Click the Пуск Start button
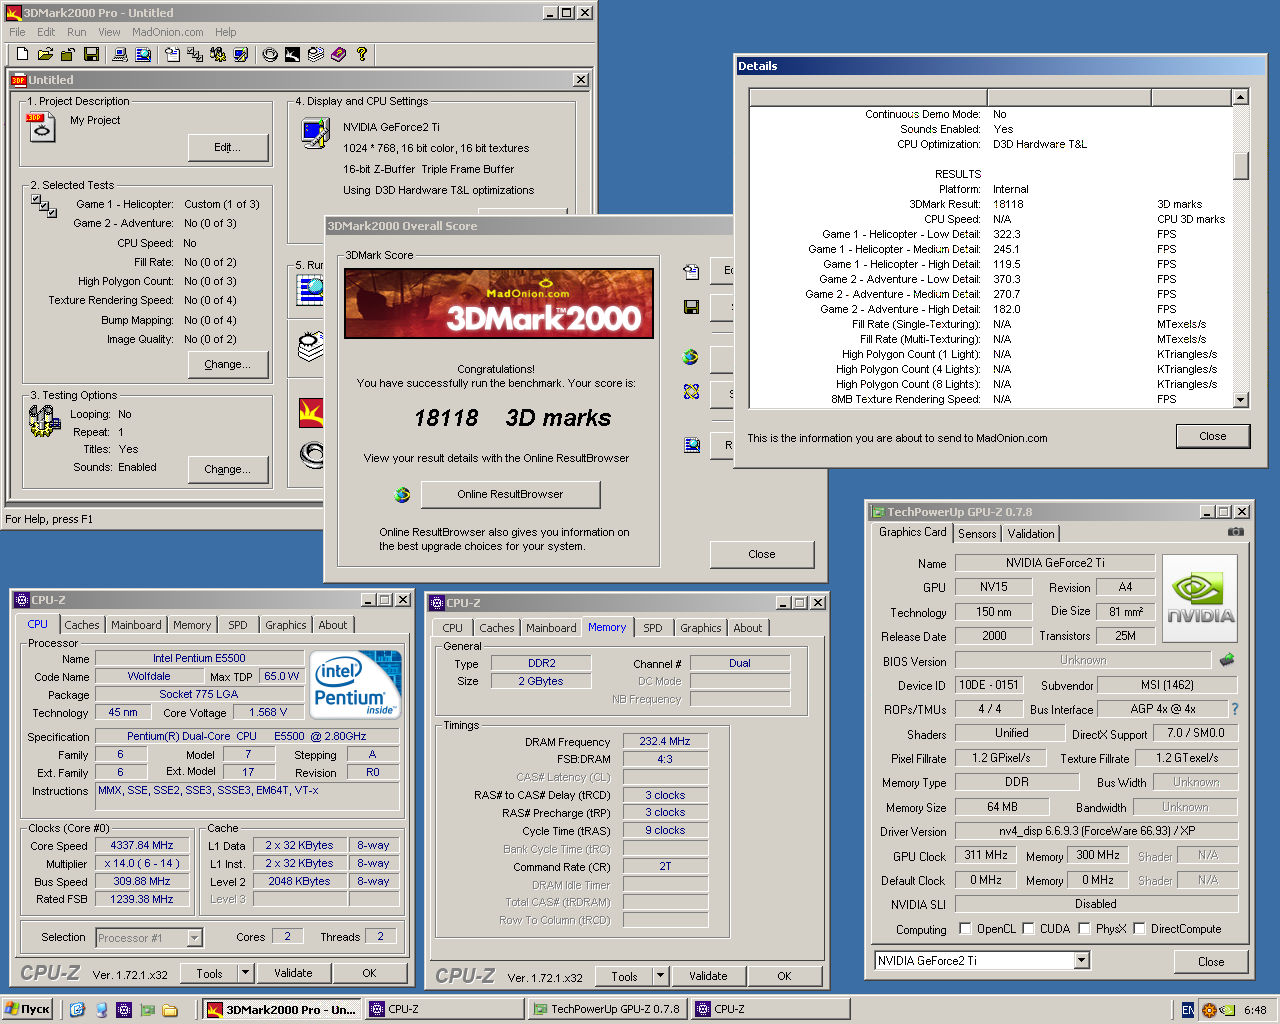The height and width of the screenshot is (1024, 1280). 28,1010
